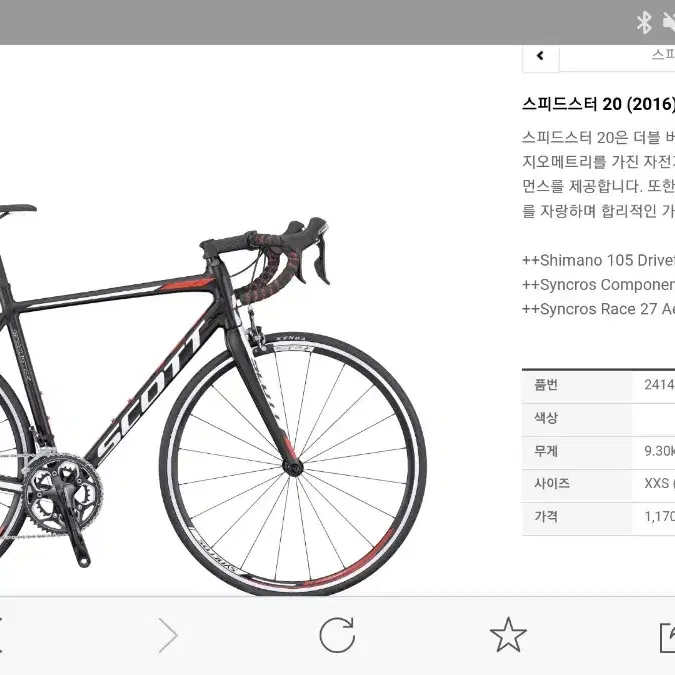
Task: Click the ++Syncros Race 27 feature line
Action: pos(598,309)
